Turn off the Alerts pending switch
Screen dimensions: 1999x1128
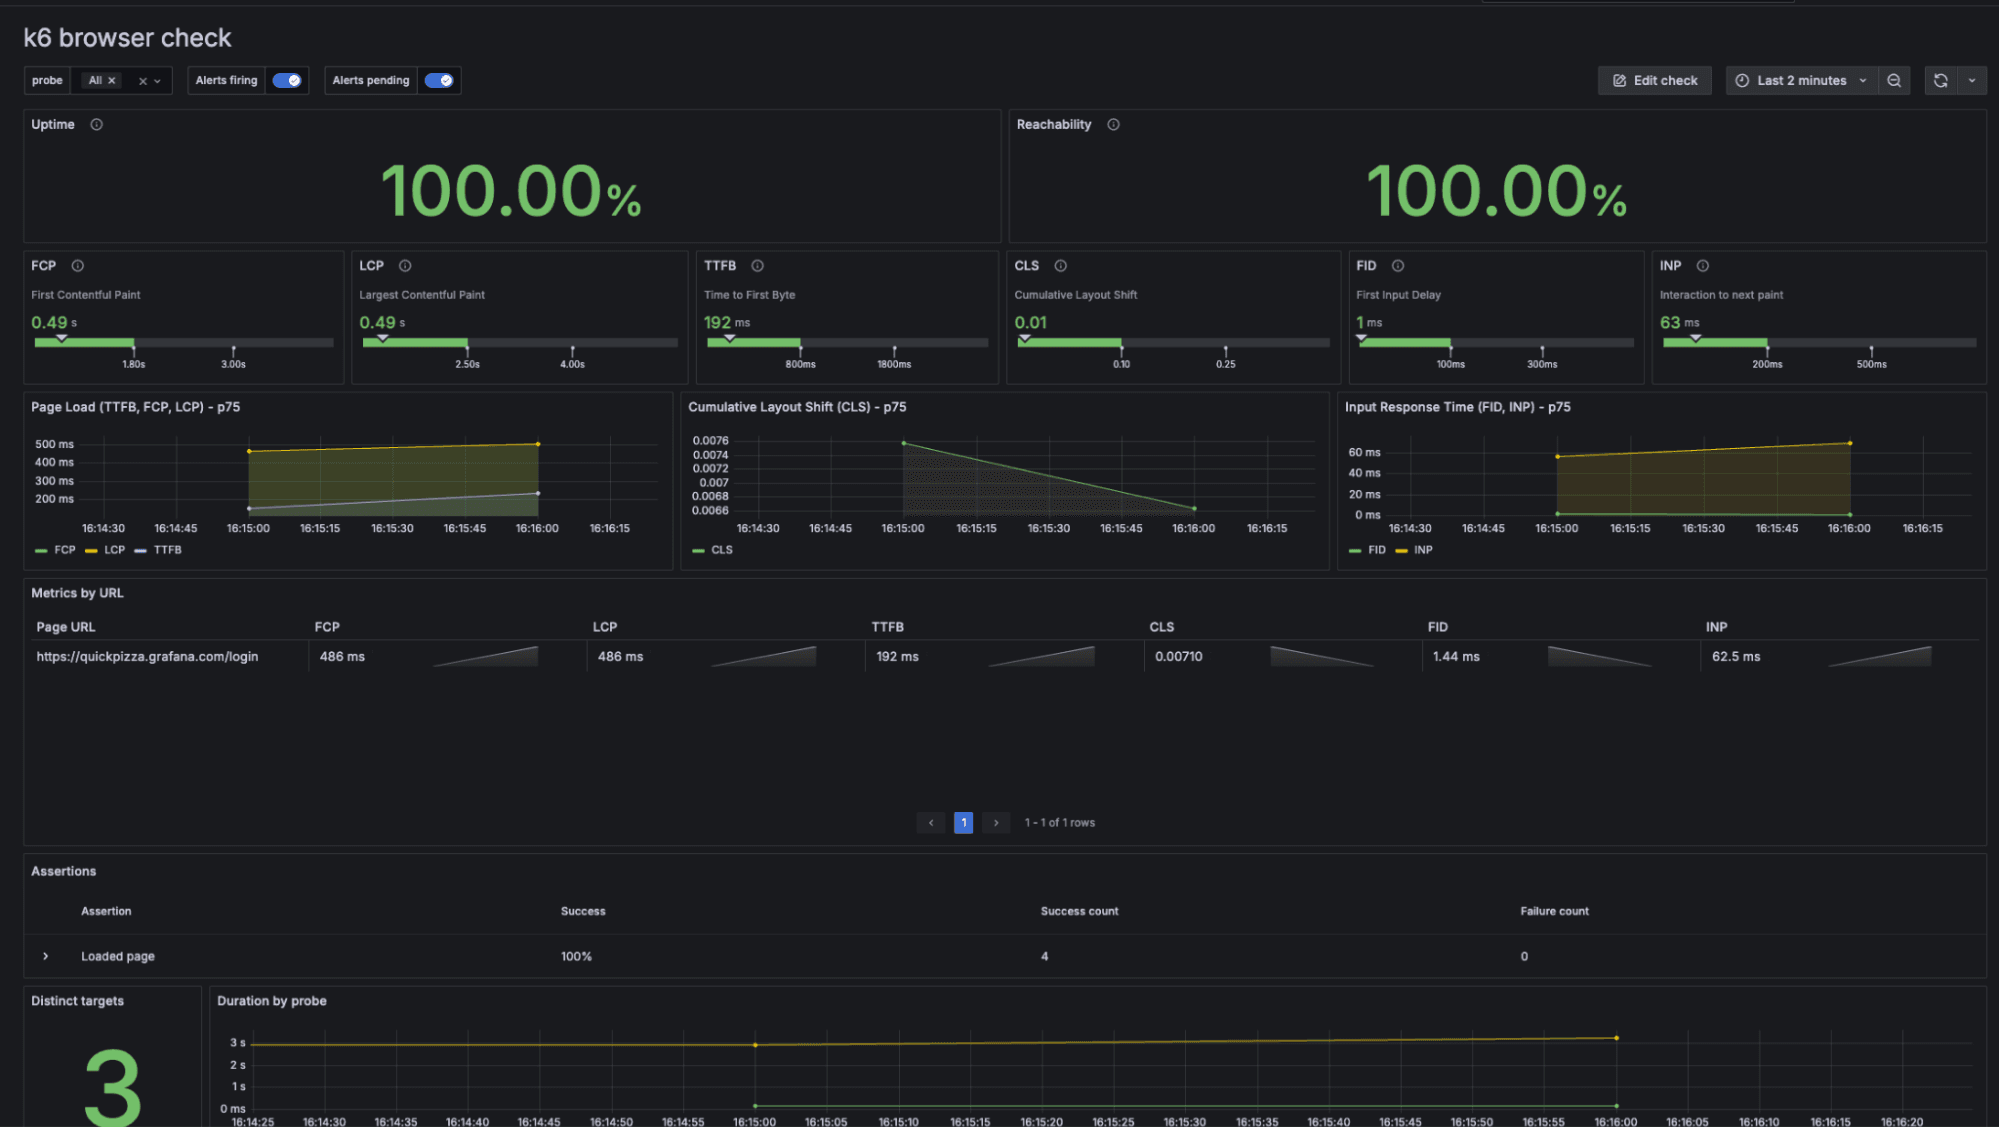click(x=439, y=80)
